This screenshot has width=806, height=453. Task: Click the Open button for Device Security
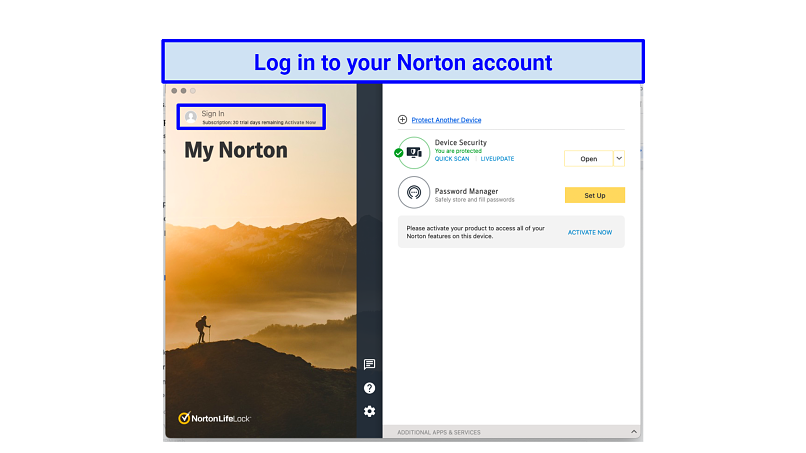pos(589,159)
